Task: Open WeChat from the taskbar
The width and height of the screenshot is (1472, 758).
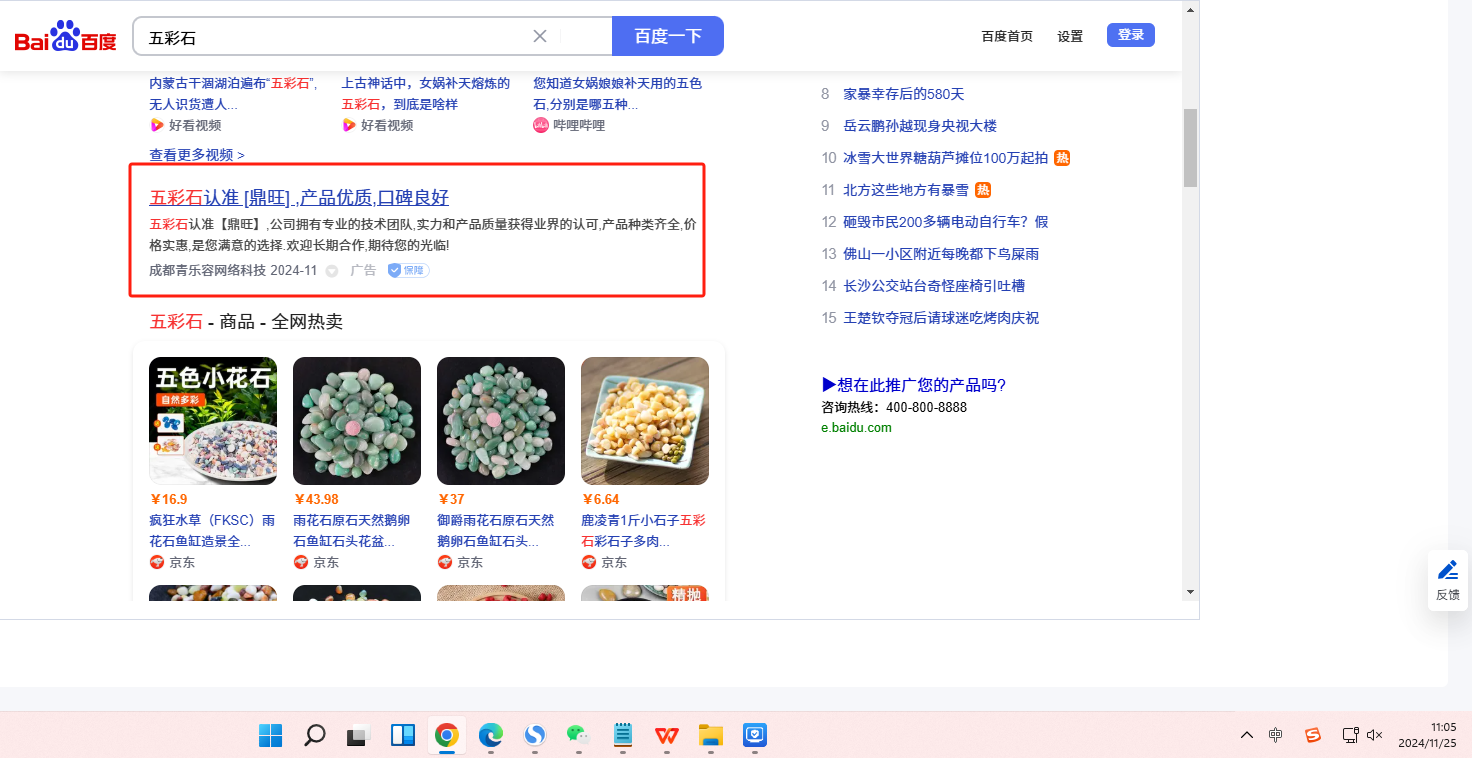Action: (x=578, y=736)
